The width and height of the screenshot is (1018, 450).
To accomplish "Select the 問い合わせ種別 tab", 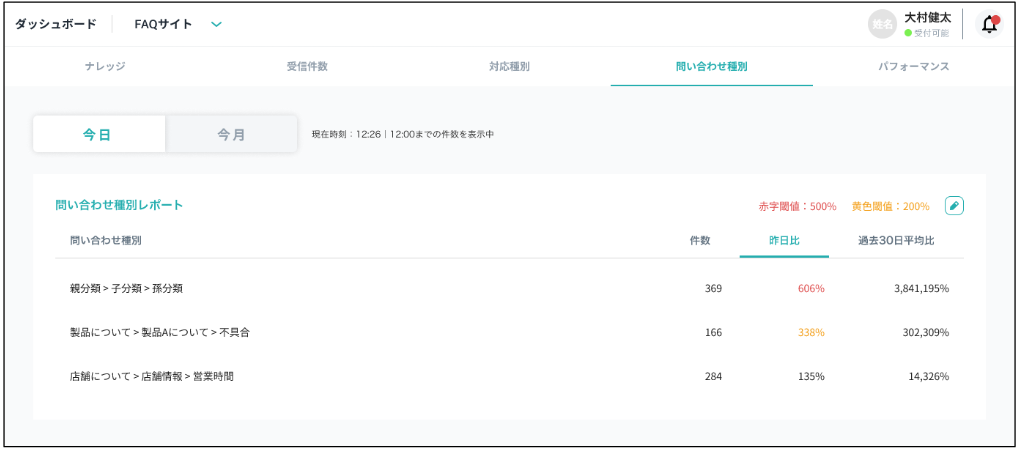I will 711,67.
